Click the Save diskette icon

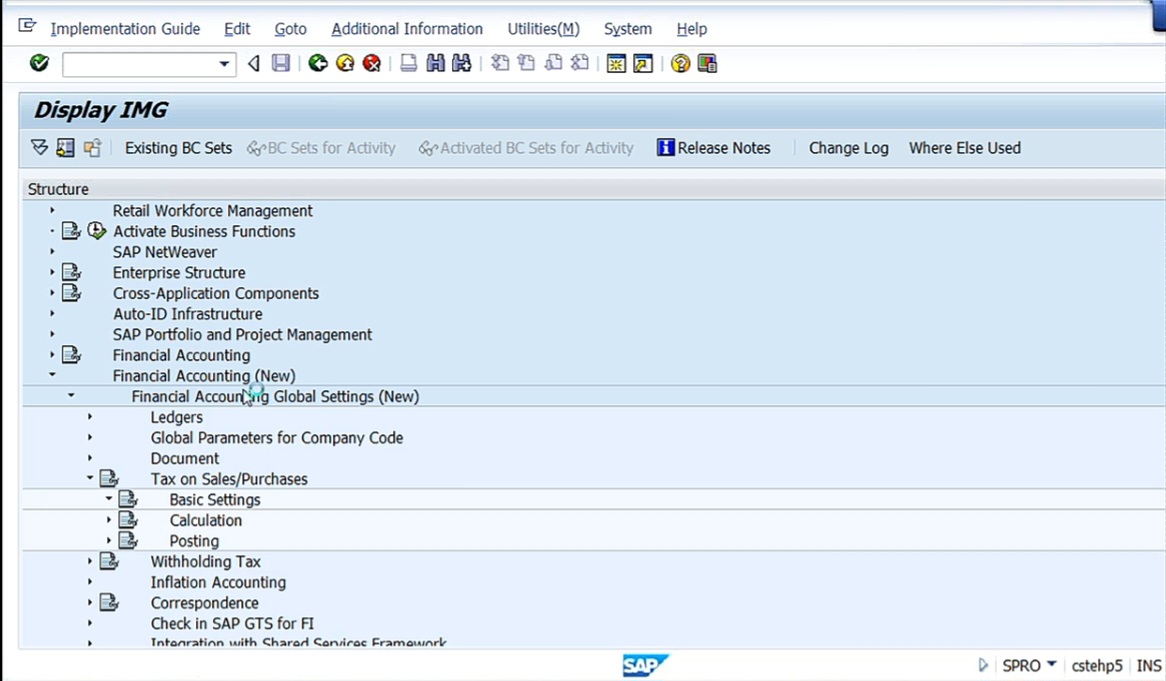pos(280,63)
